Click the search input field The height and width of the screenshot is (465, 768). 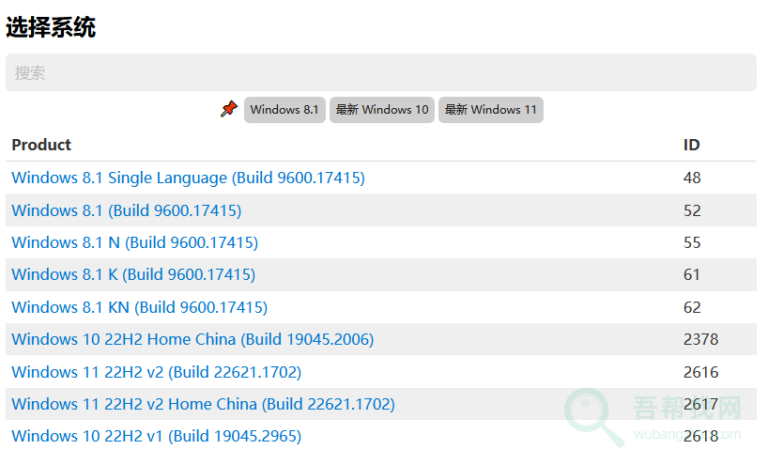point(380,73)
